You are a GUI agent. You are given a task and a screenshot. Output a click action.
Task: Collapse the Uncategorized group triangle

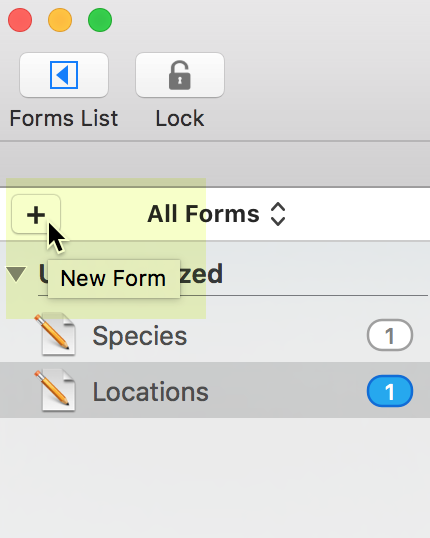tap(16, 274)
